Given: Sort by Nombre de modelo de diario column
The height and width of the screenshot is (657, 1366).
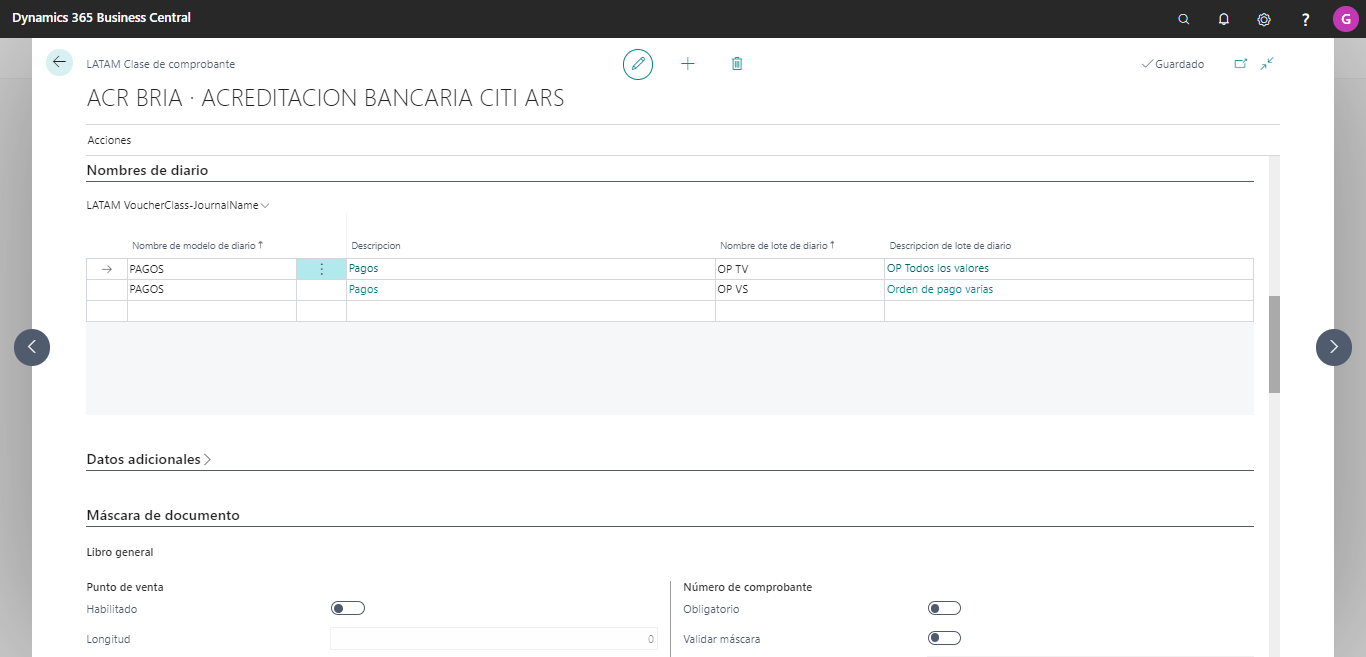Looking at the screenshot, I should (x=197, y=245).
